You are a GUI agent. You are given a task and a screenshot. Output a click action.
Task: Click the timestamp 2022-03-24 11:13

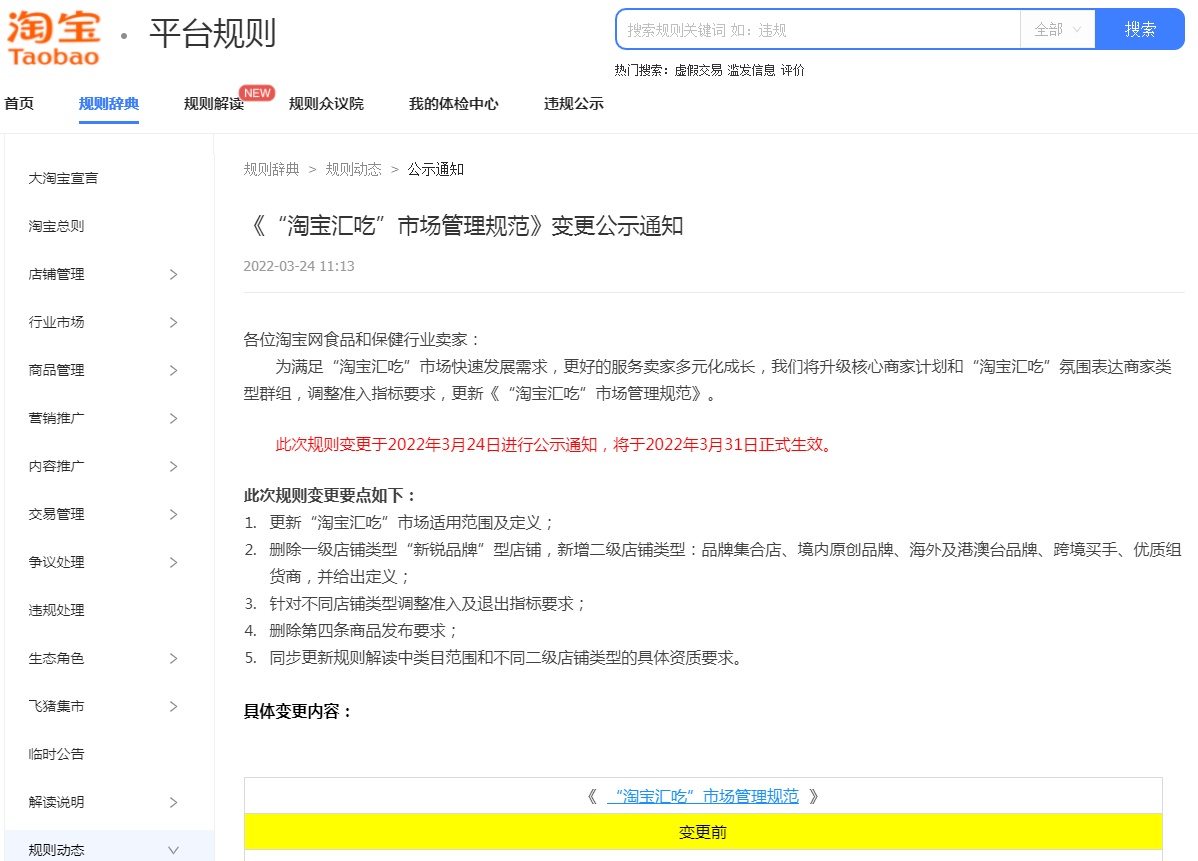click(x=299, y=267)
